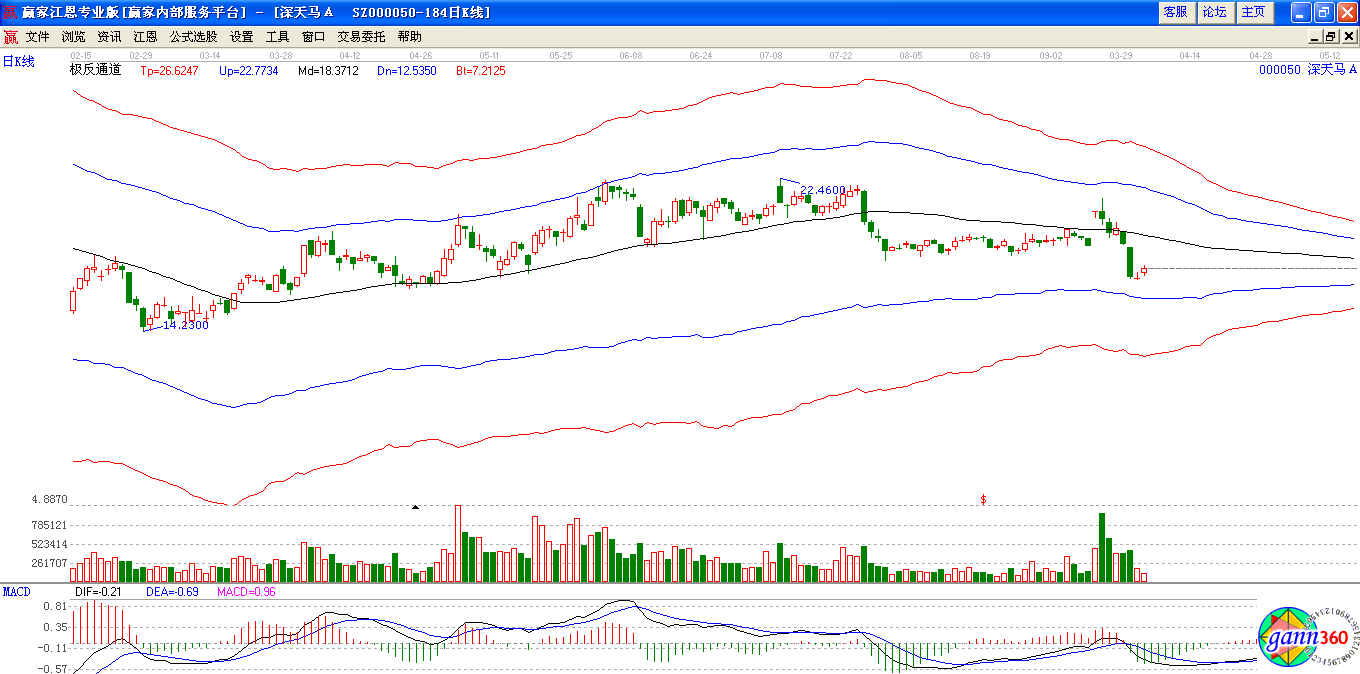
Task: Open the 工具 menu
Action: click(x=277, y=37)
